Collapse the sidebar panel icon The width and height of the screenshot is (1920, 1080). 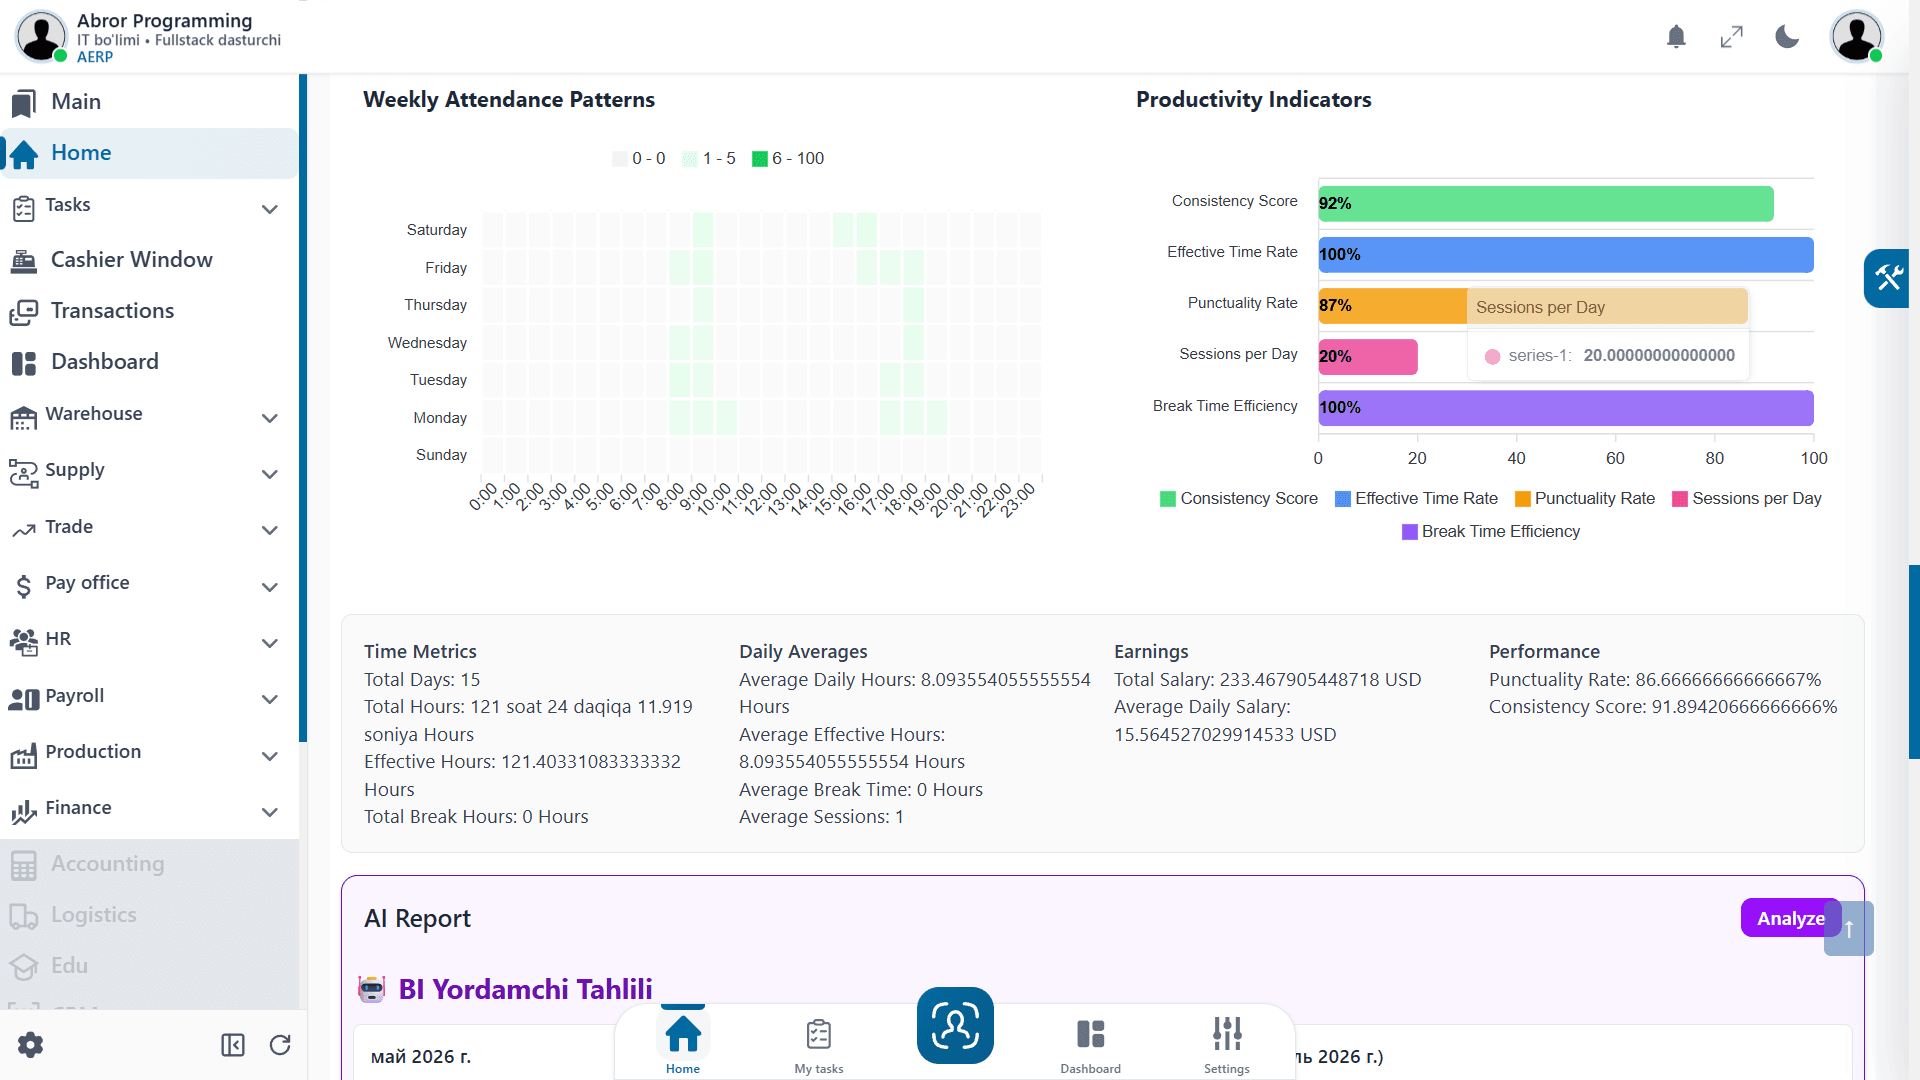[x=233, y=1045]
